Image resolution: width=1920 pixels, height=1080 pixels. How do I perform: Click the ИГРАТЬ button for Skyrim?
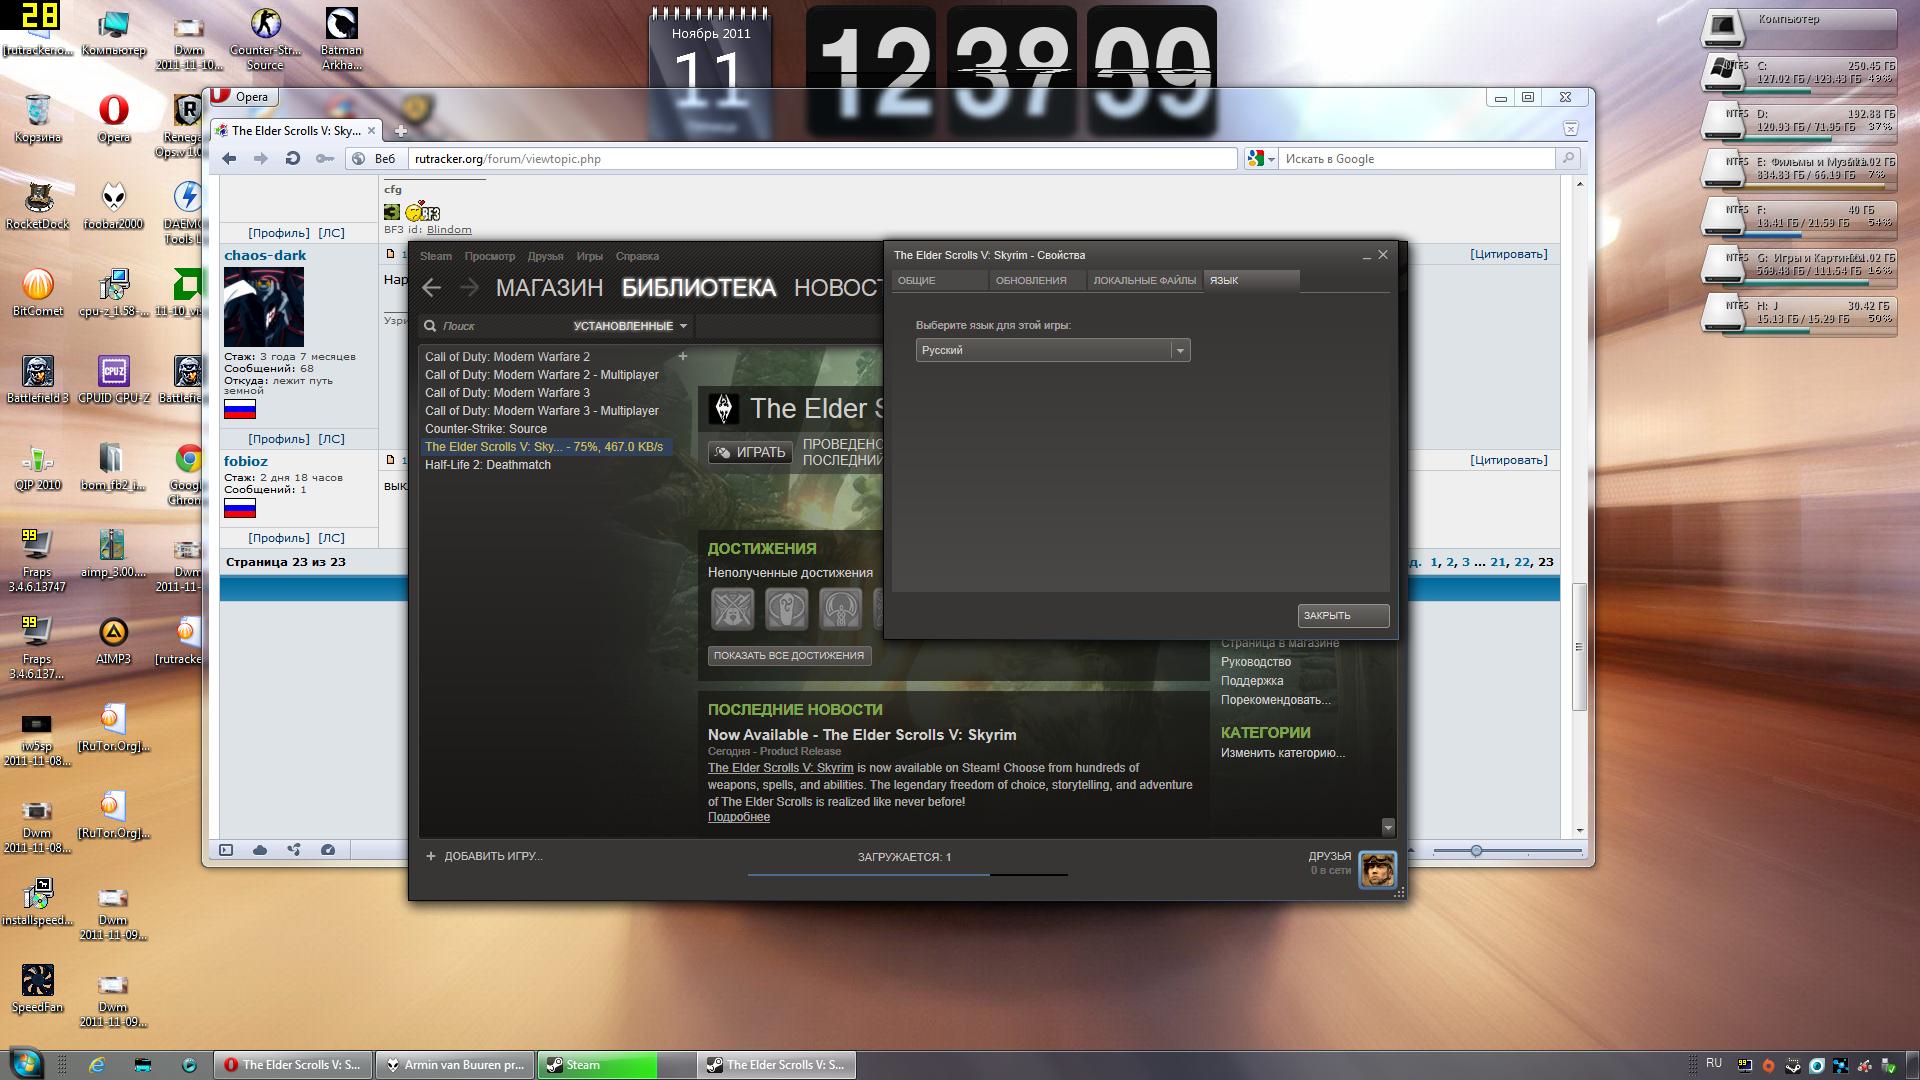[750, 453]
